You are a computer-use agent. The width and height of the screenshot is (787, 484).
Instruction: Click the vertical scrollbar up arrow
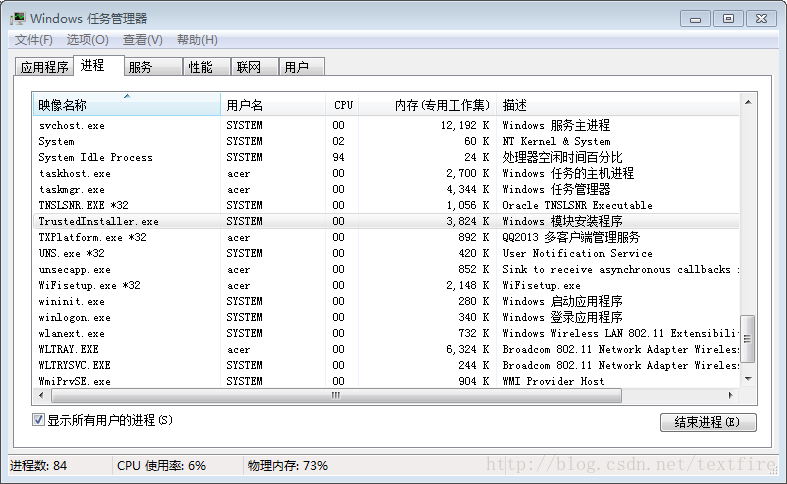[x=748, y=102]
